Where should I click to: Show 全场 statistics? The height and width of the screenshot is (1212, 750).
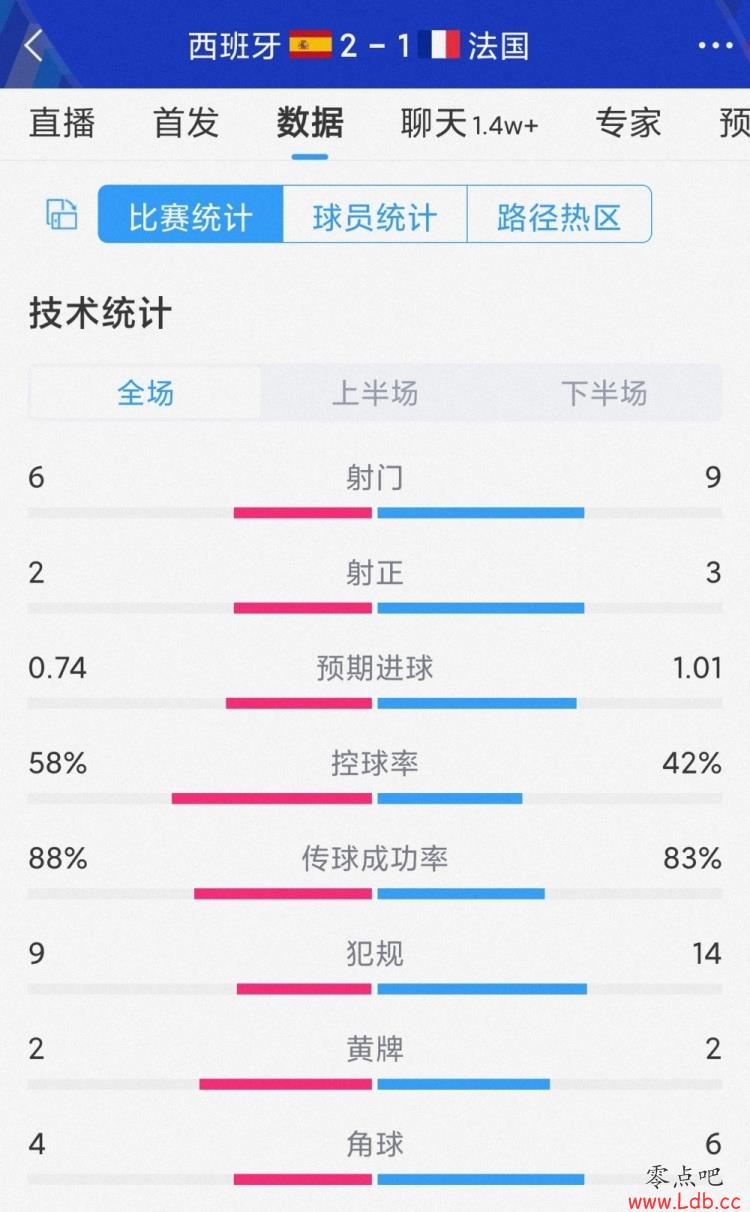pyautogui.click(x=146, y=392)
